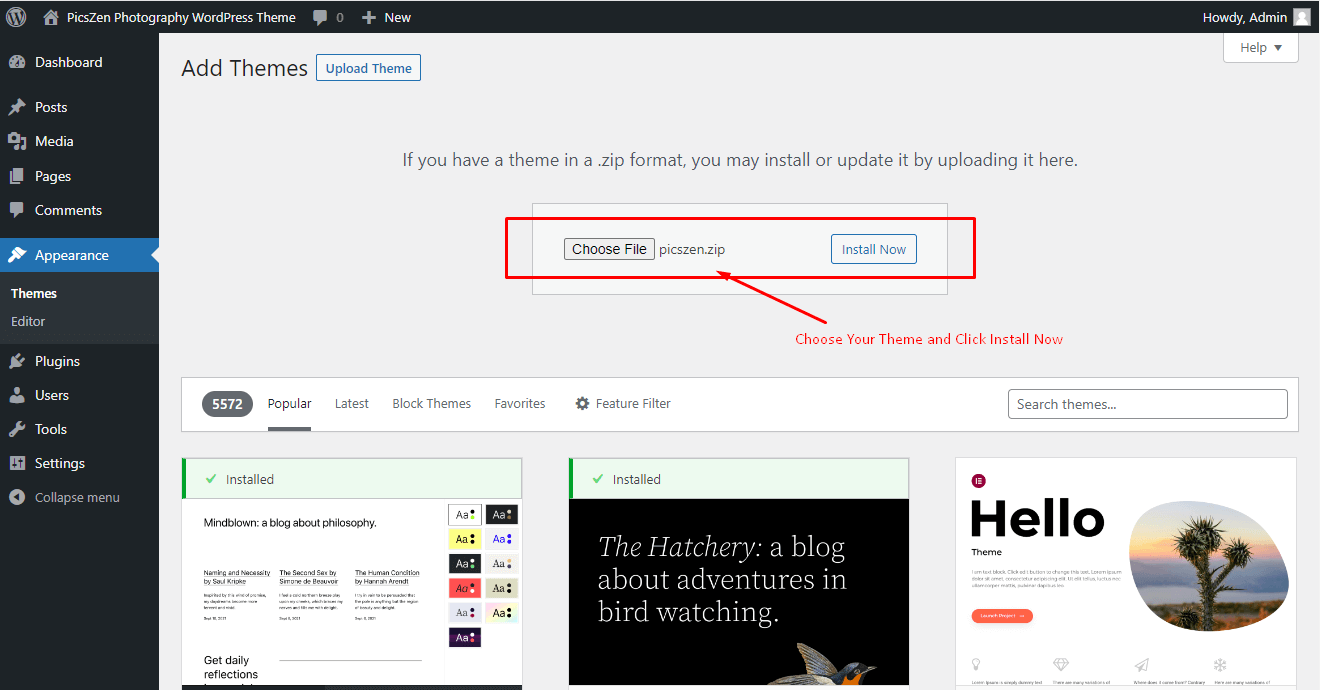This screenshot has width=1320, height=690.
Task: Select the Appearance menu
Action: click(79, 255)
